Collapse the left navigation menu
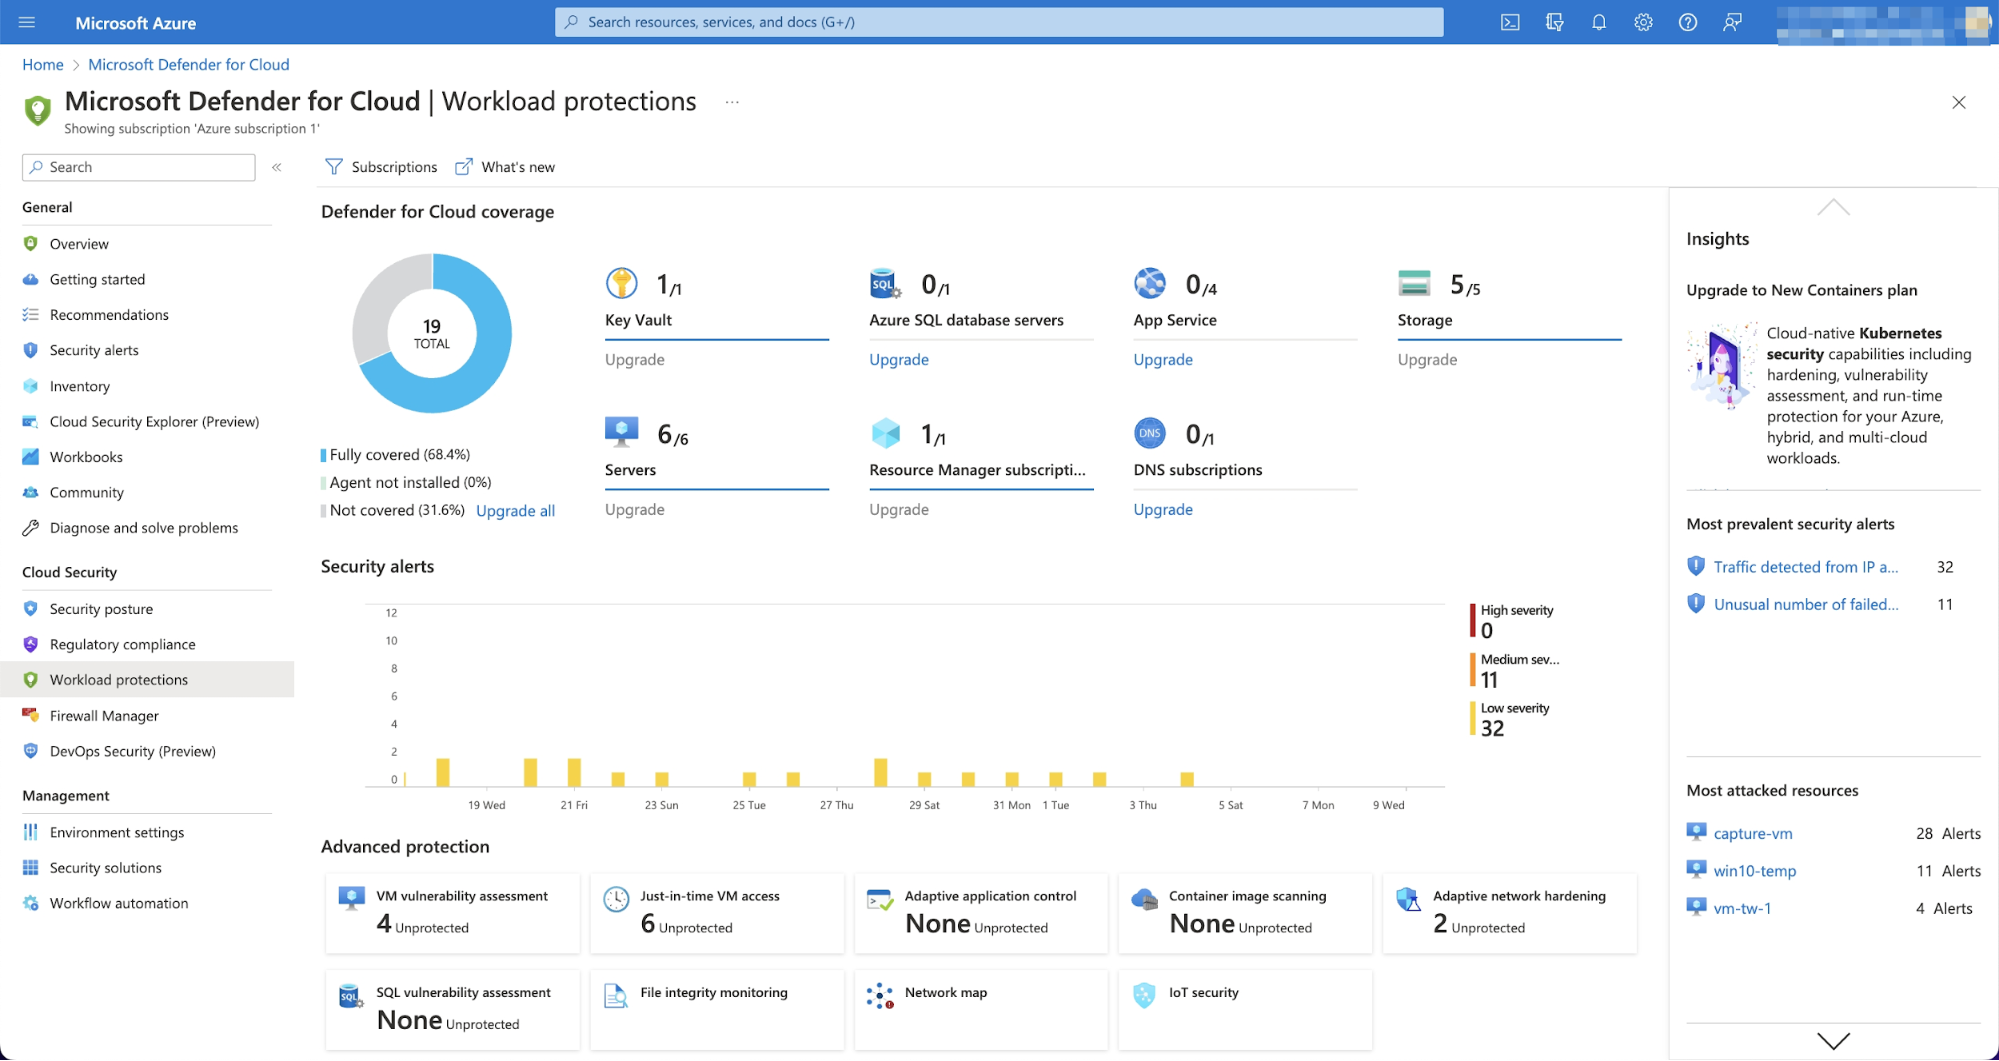 pos(277,167)
